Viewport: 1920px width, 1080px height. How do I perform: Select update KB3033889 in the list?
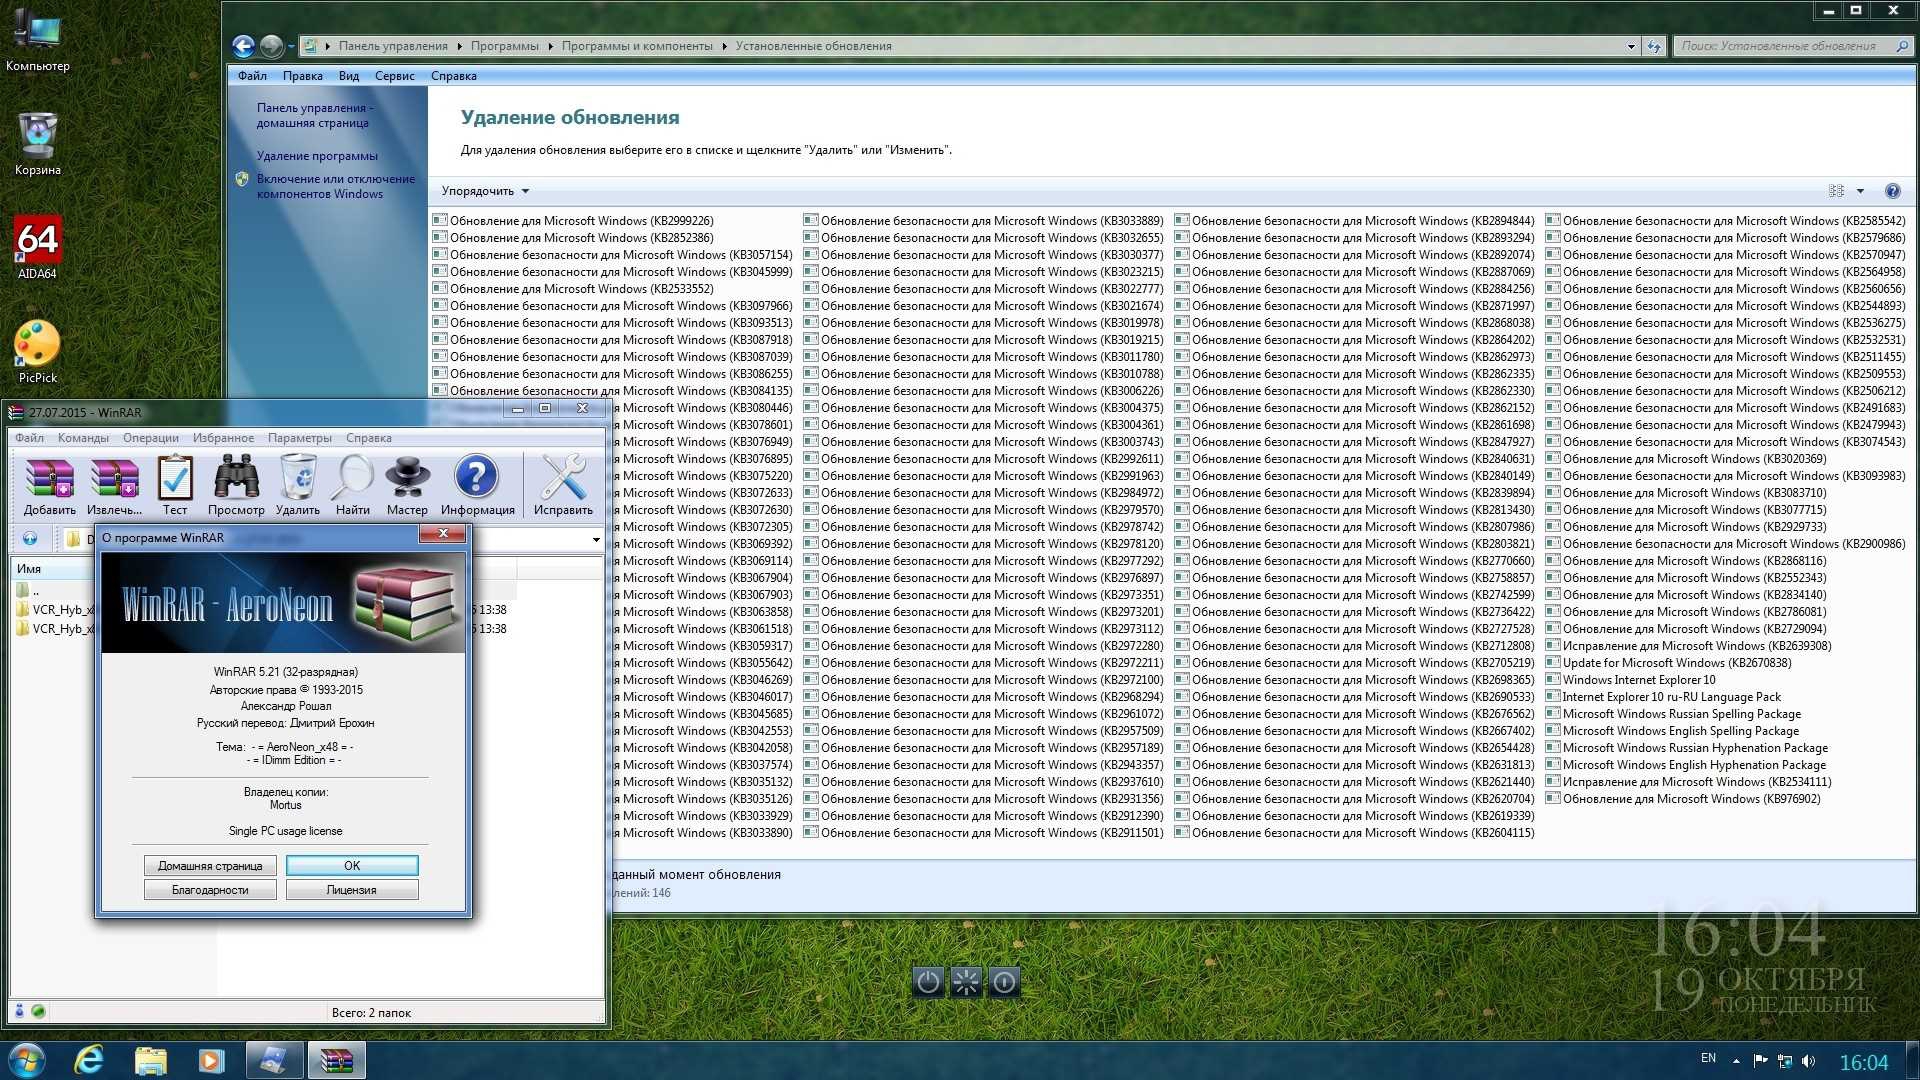point(984,221)
